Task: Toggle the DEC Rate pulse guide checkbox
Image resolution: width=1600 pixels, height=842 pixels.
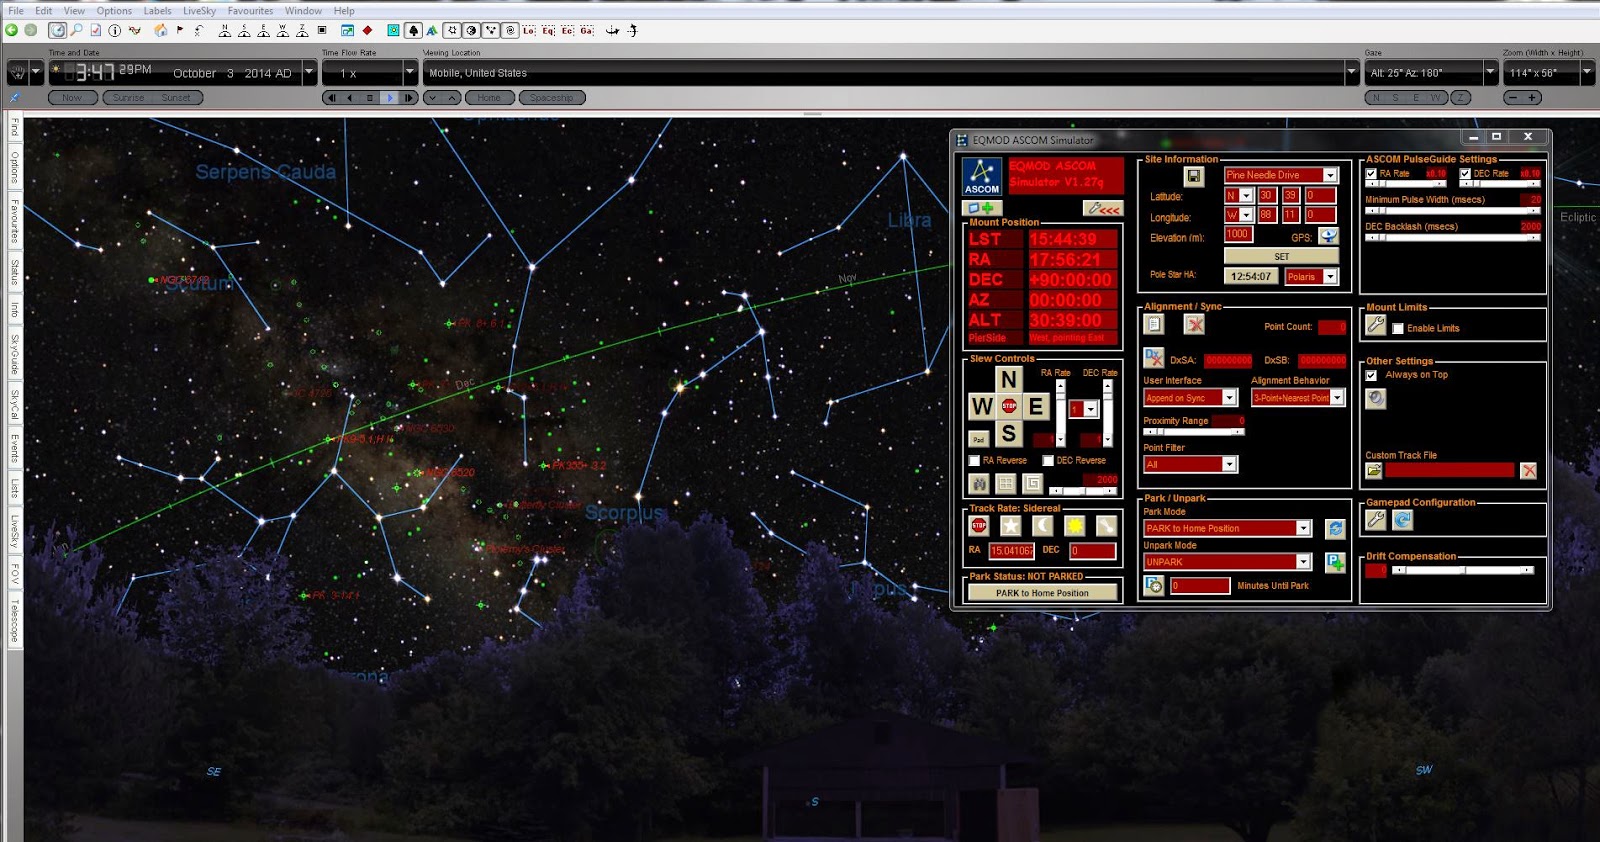Action: click(1465, 173)
